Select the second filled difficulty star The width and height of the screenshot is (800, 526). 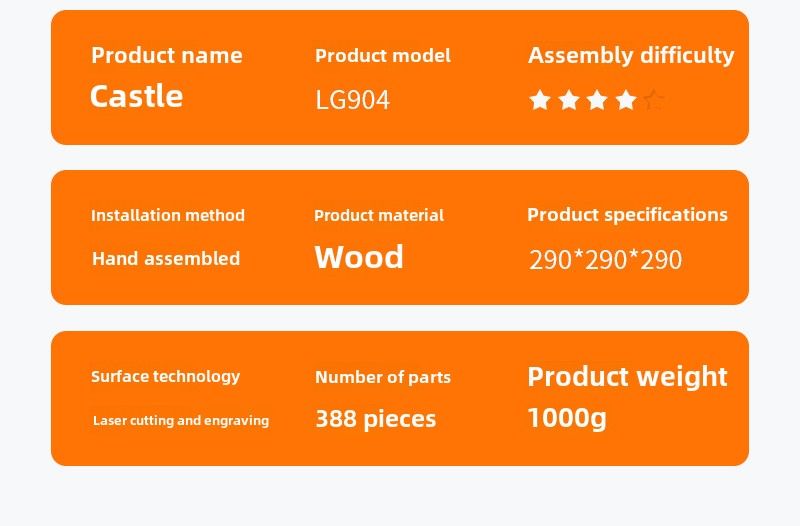click(x=569, y=100)
